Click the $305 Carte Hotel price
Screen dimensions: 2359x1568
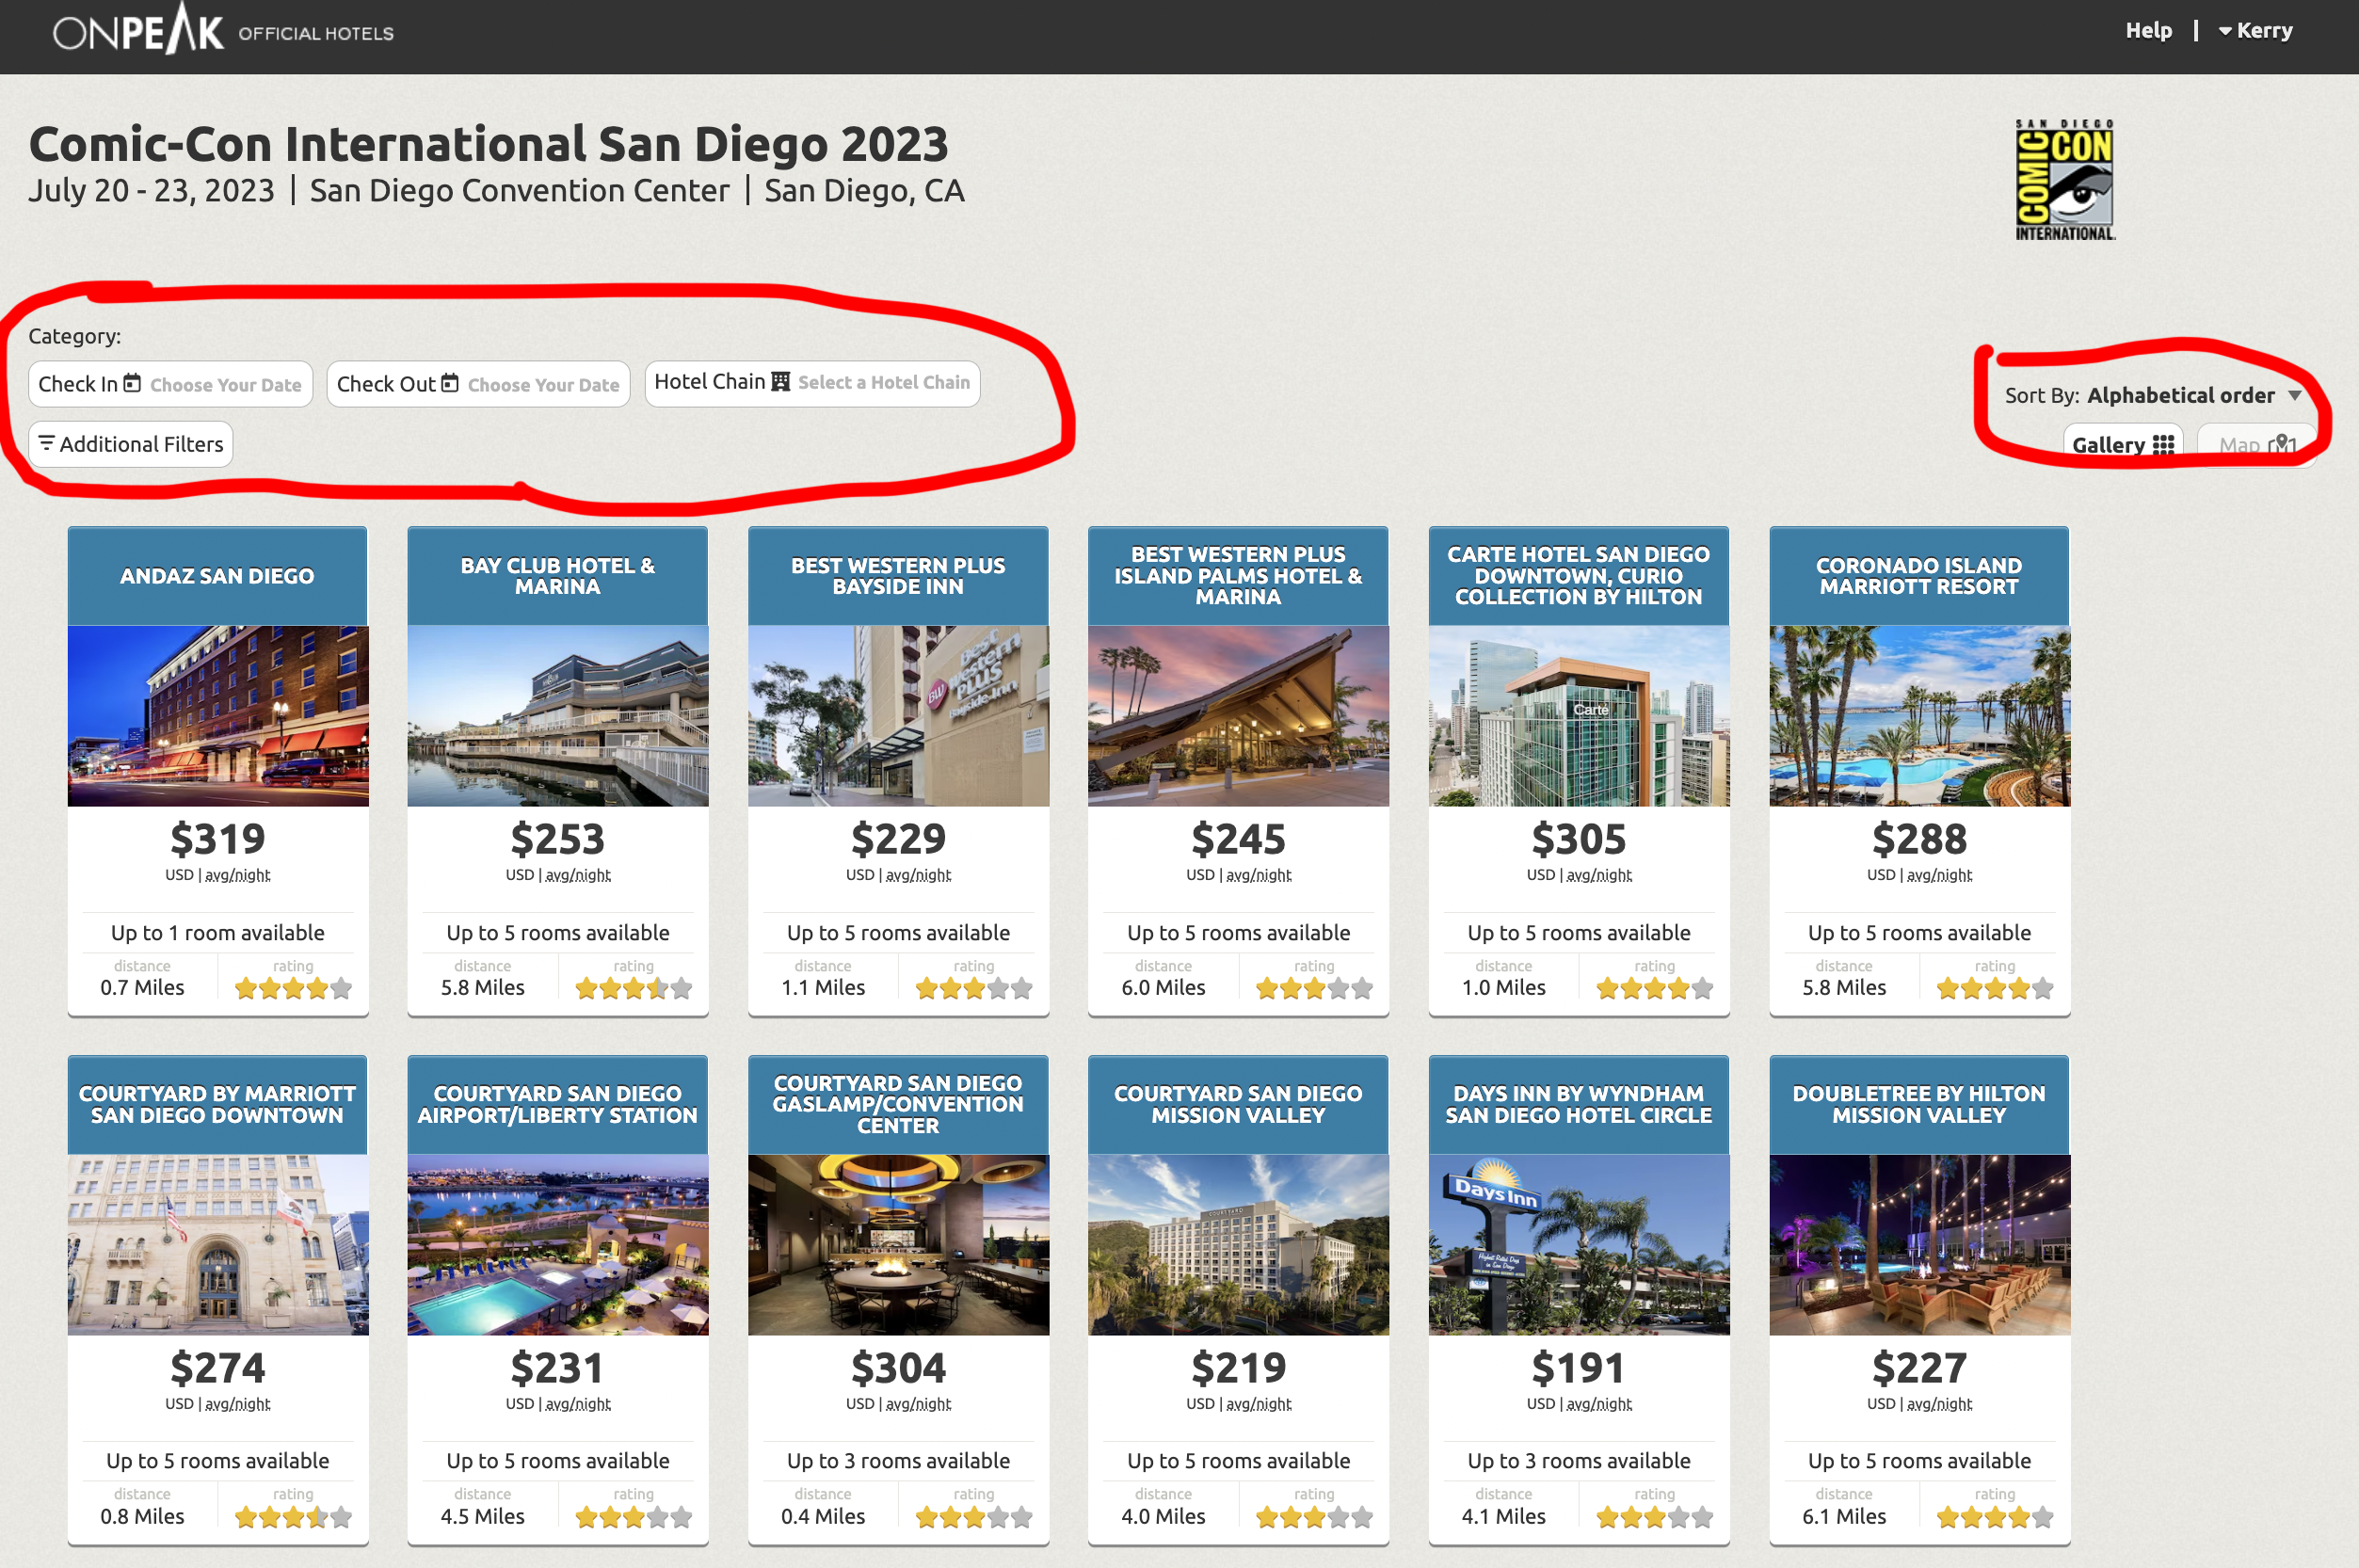[x=1579, y=839]
